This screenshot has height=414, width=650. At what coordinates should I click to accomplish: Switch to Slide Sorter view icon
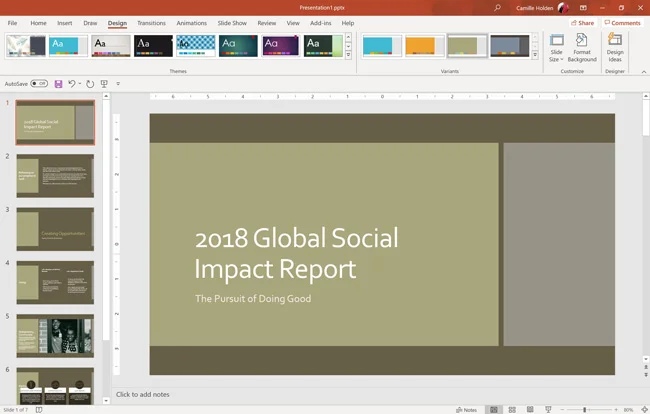coord(512,410)
